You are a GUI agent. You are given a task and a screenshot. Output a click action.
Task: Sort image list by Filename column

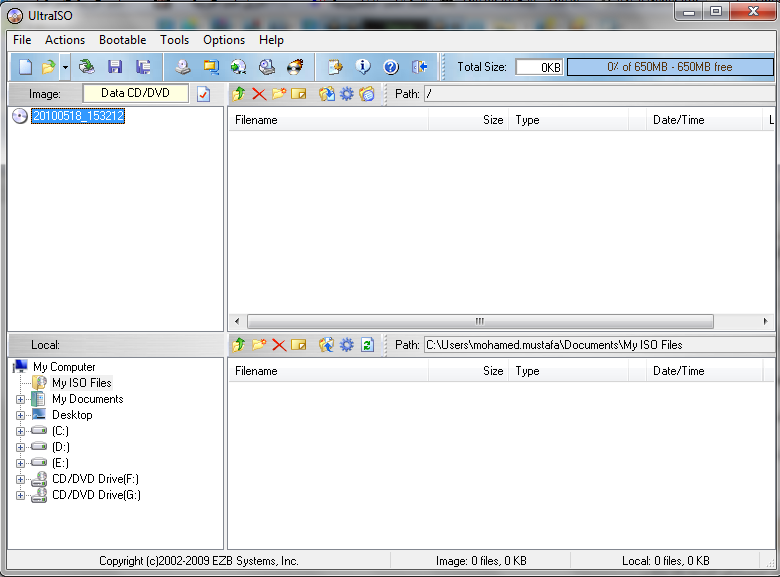coord(328,120)
